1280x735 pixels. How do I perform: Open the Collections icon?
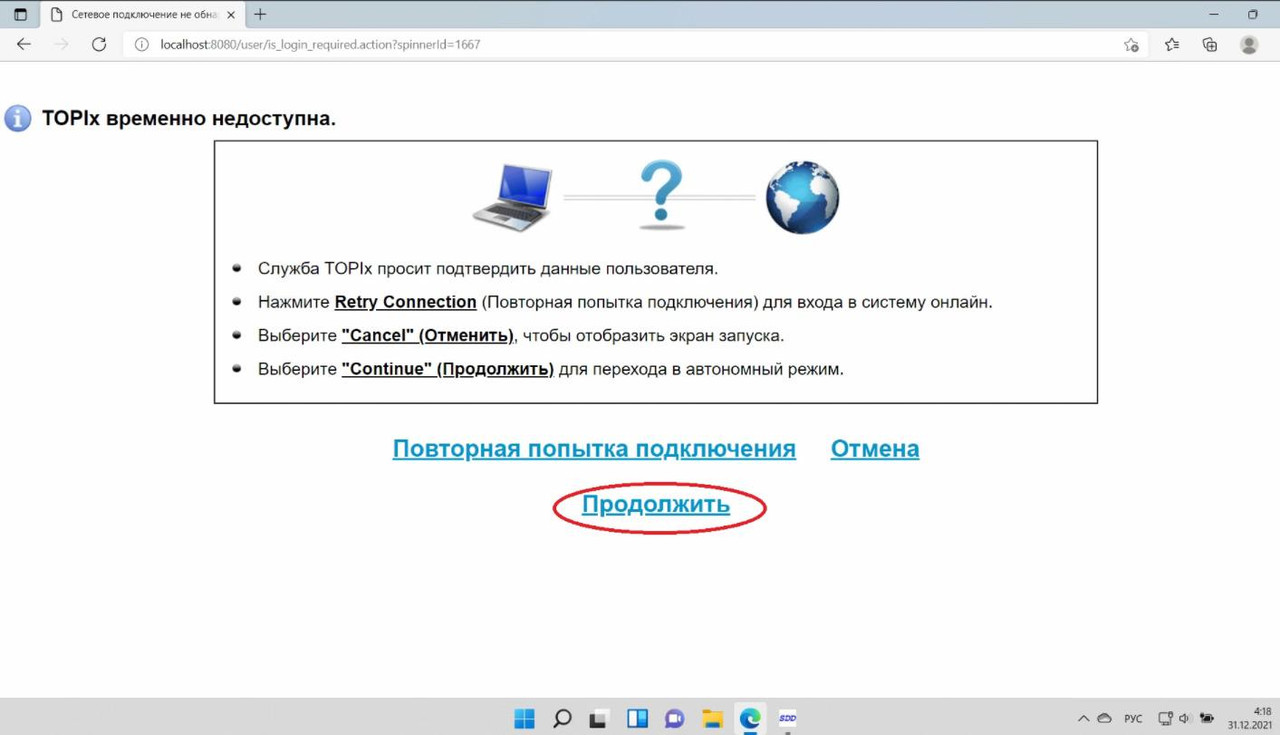1210,44
